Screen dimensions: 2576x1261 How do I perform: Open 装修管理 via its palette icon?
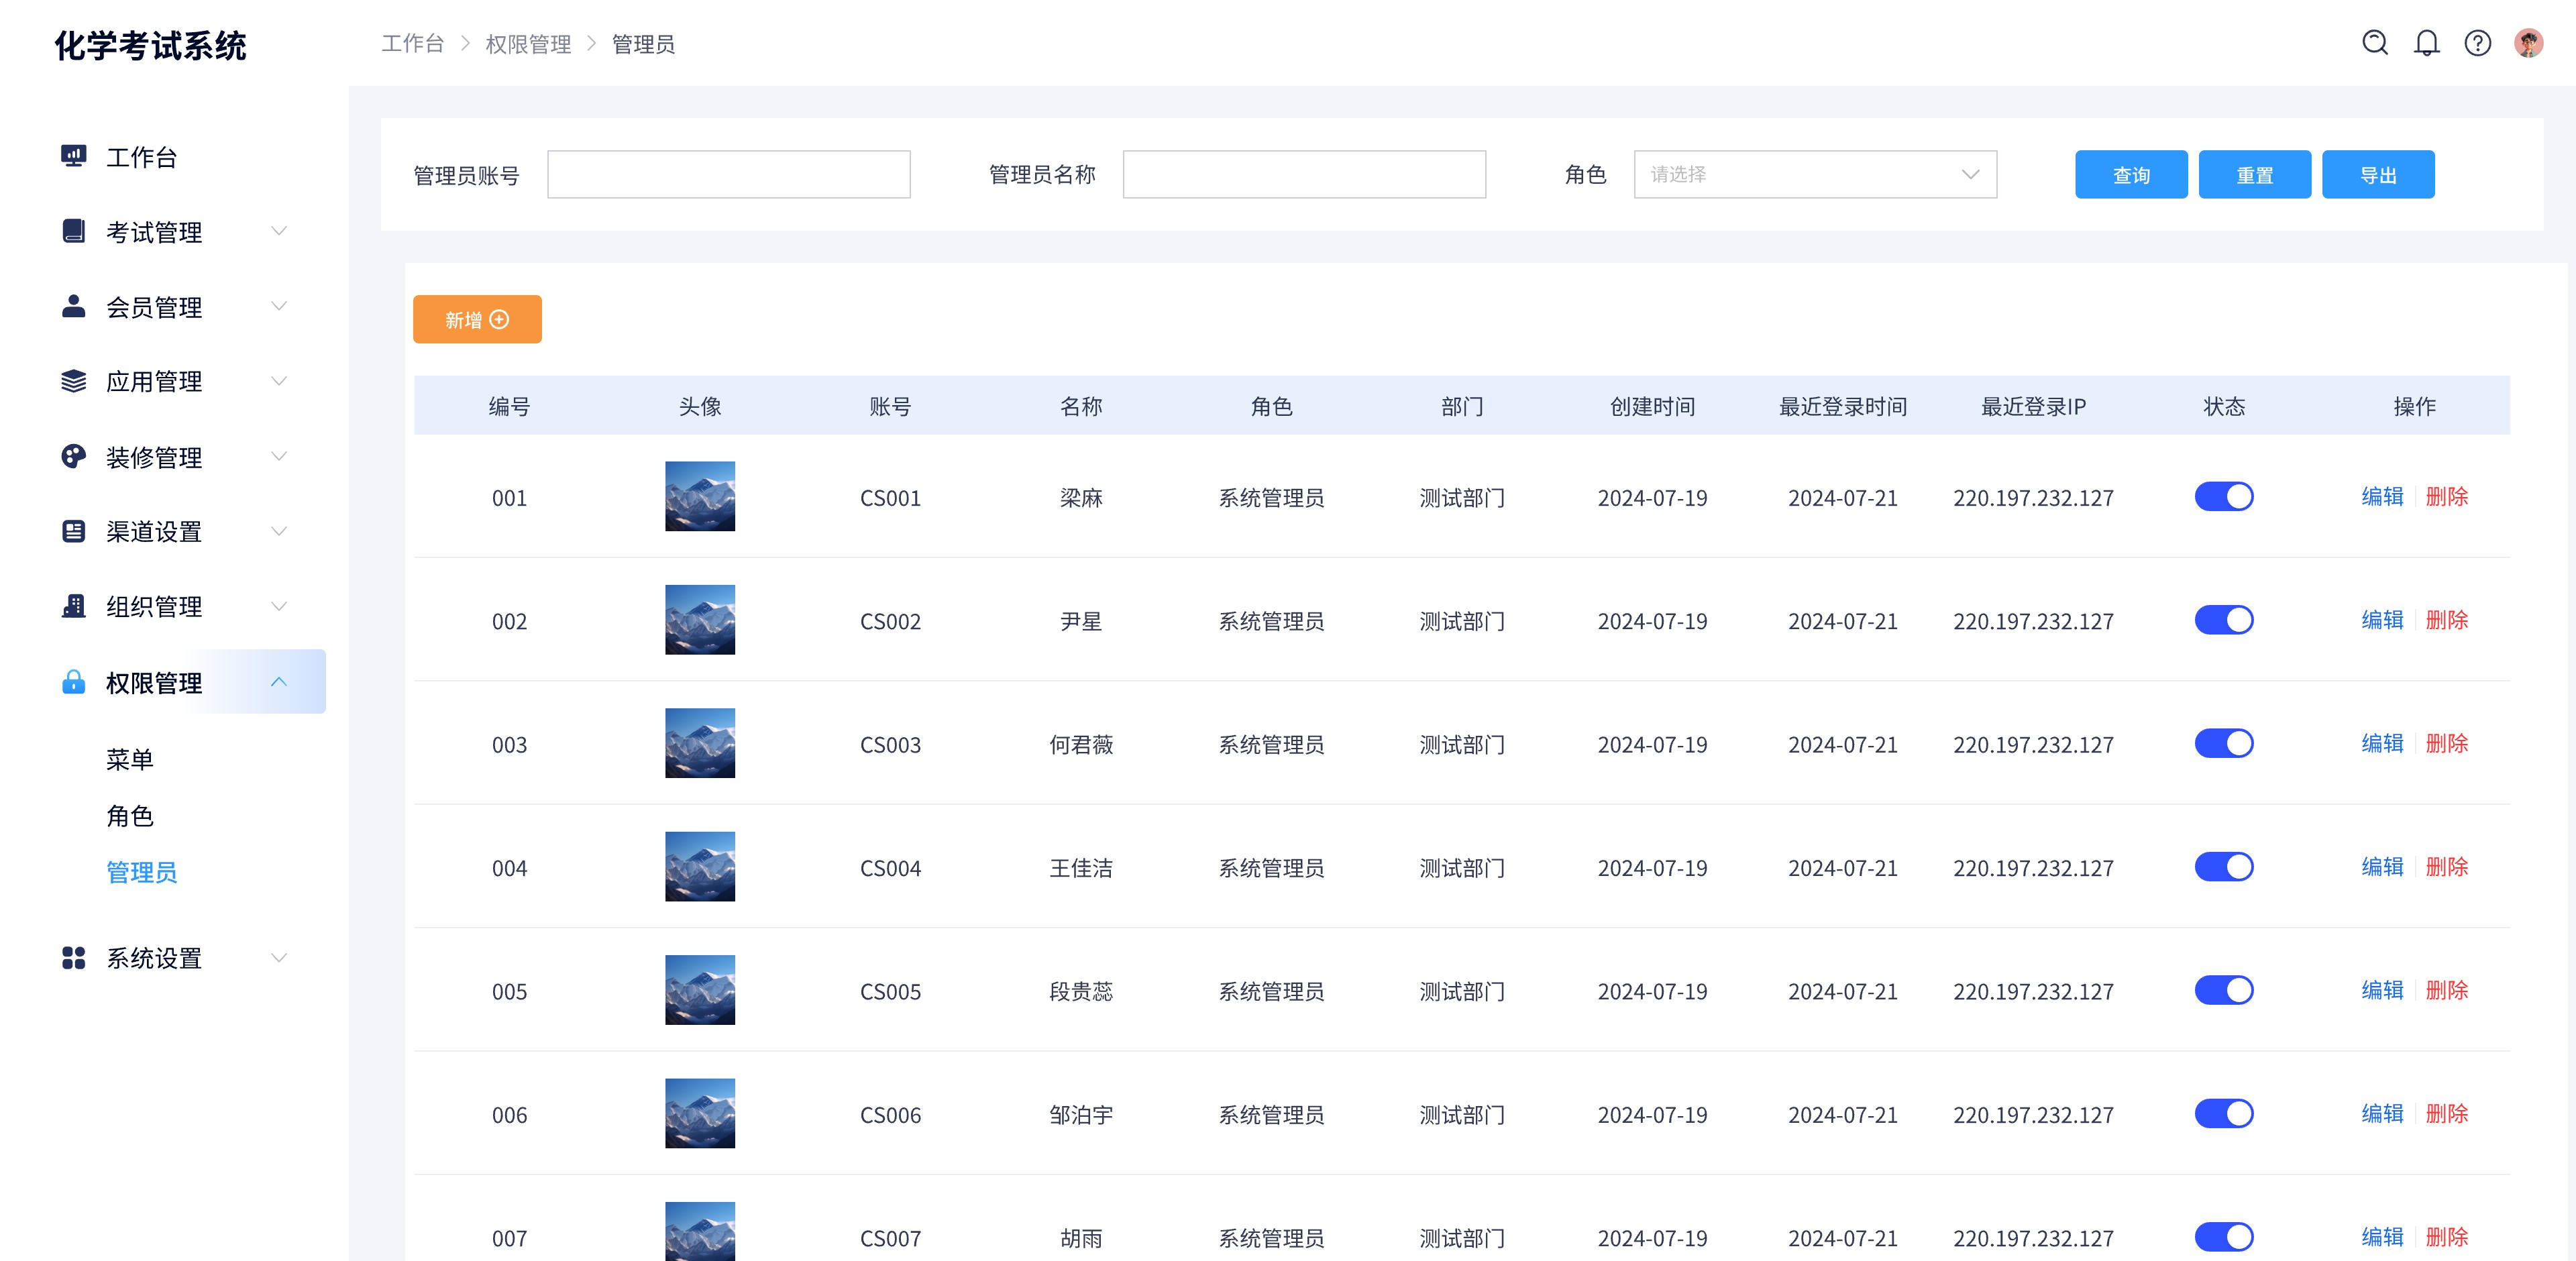[74, 457]
